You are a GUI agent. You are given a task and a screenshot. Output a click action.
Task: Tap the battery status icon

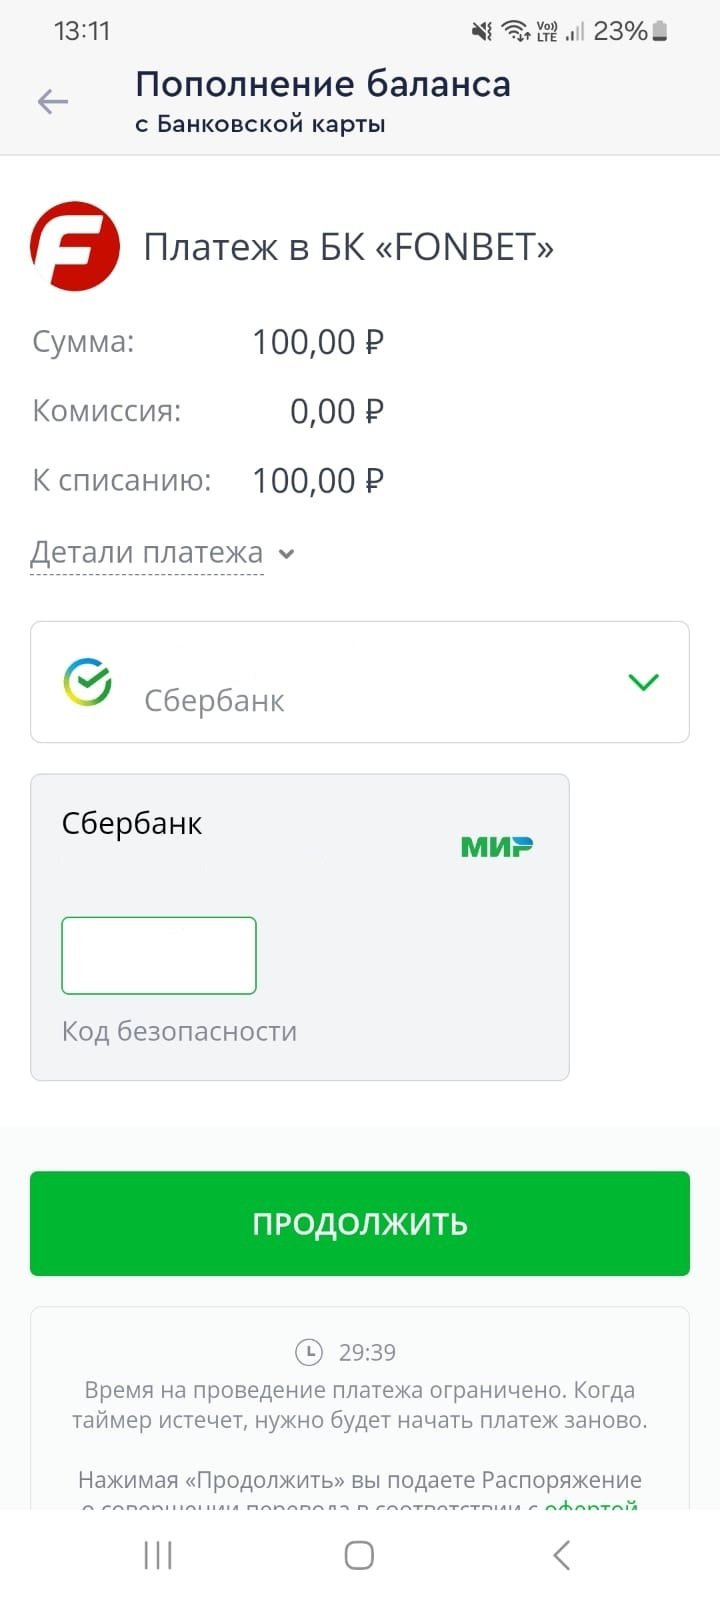(660, 32)
